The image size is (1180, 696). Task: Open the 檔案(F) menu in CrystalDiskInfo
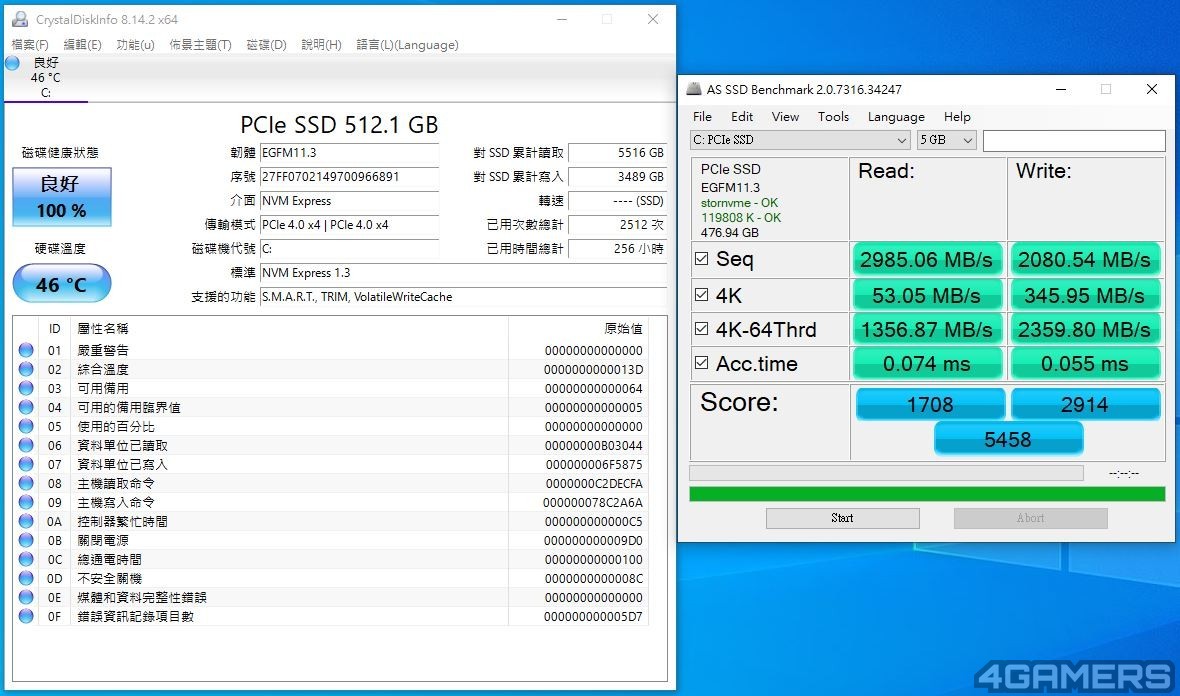30,44
